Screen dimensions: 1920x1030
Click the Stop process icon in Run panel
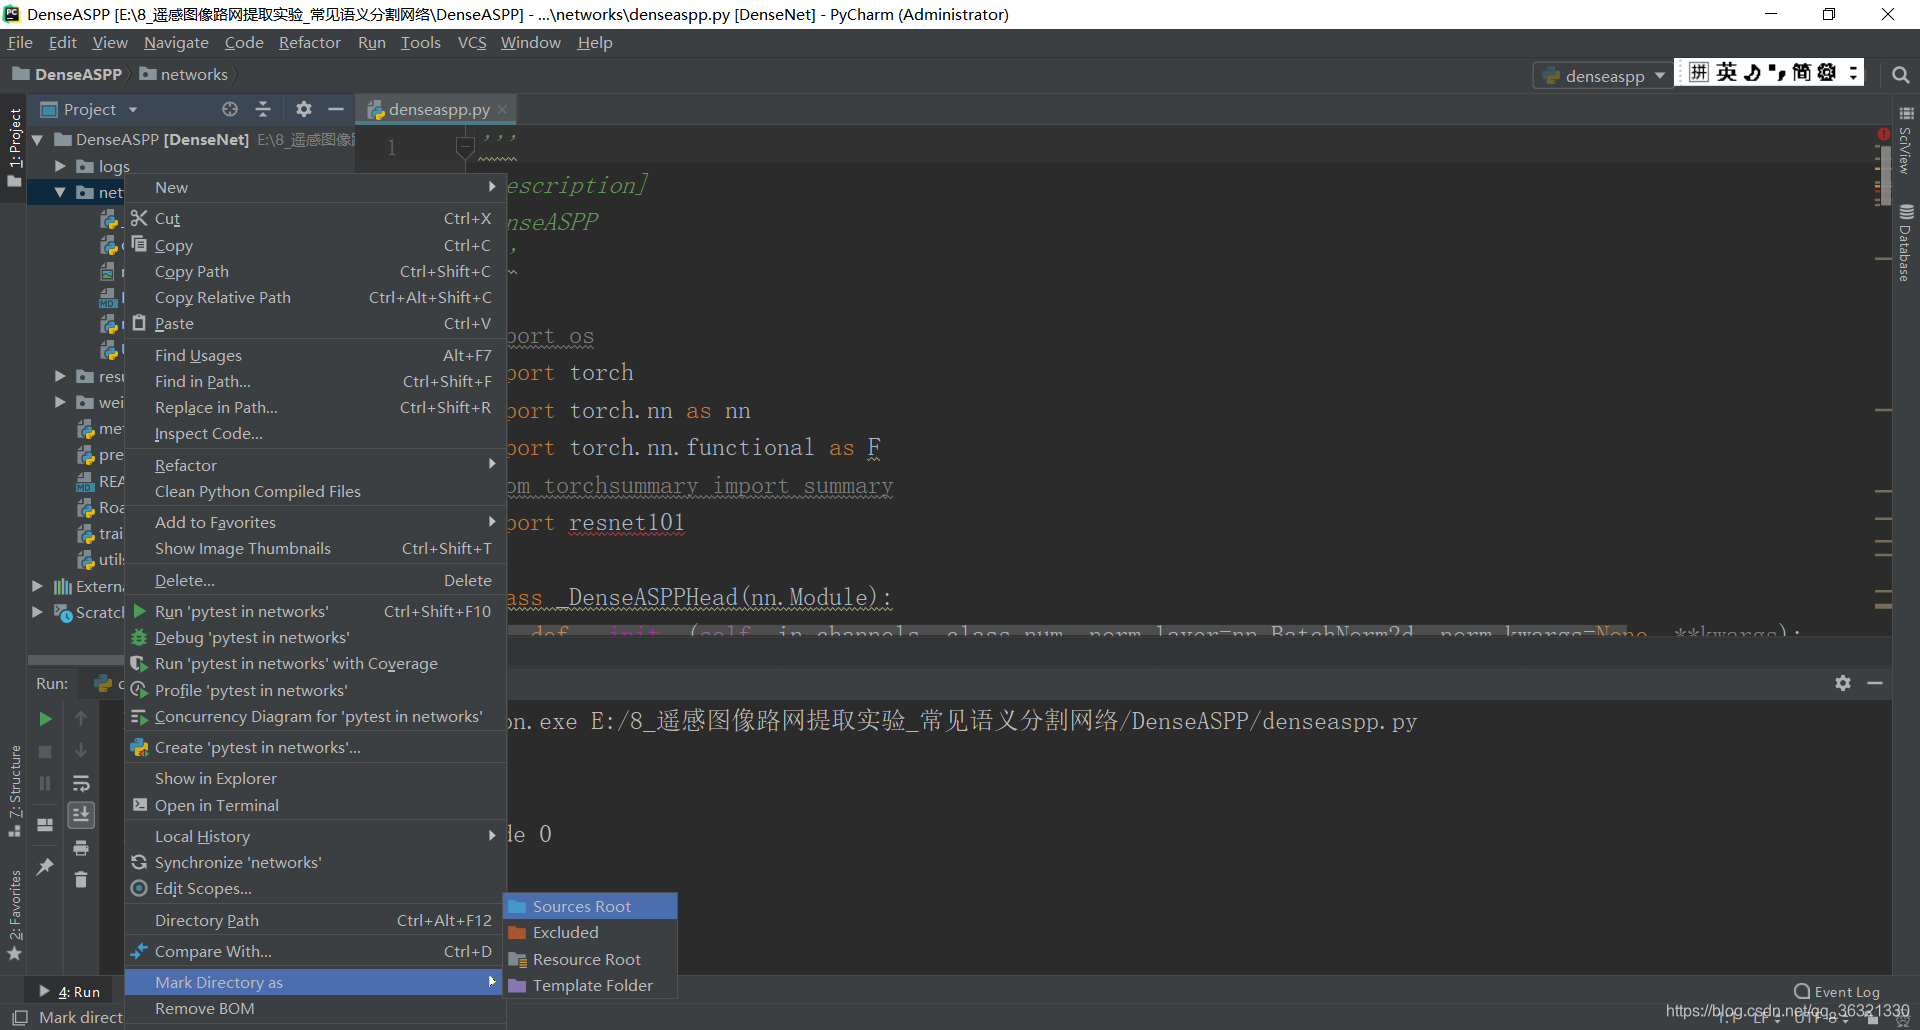click(45, 751)
